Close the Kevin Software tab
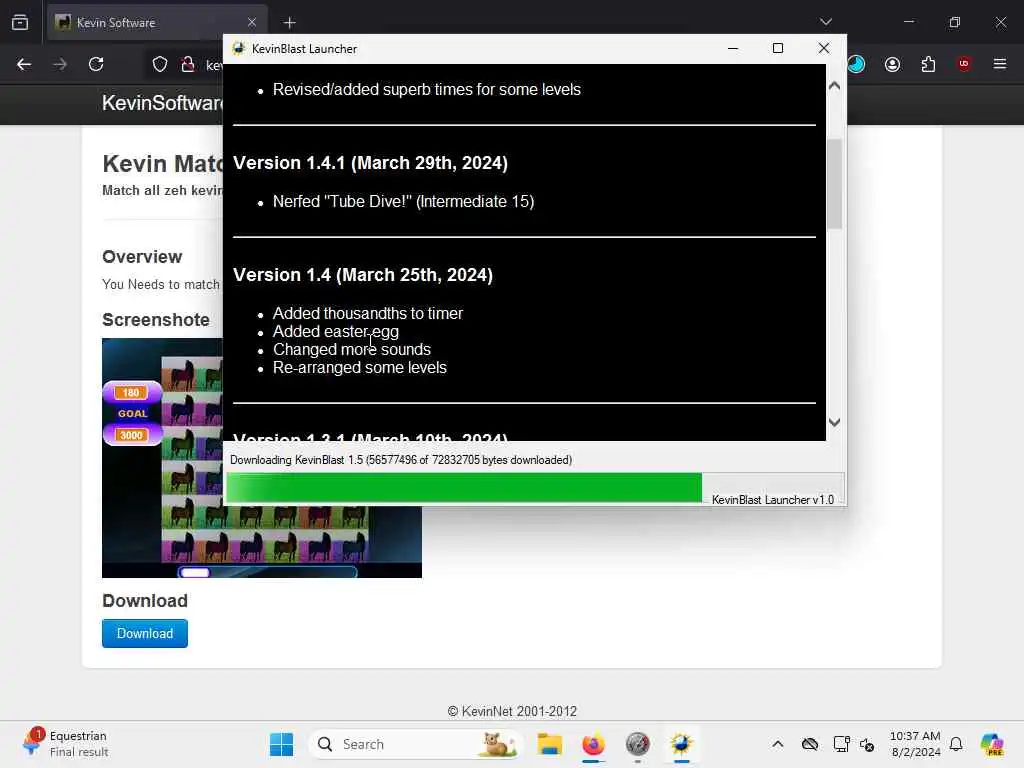This screenshot has width=1024, height=768. (x=252, y=22)
